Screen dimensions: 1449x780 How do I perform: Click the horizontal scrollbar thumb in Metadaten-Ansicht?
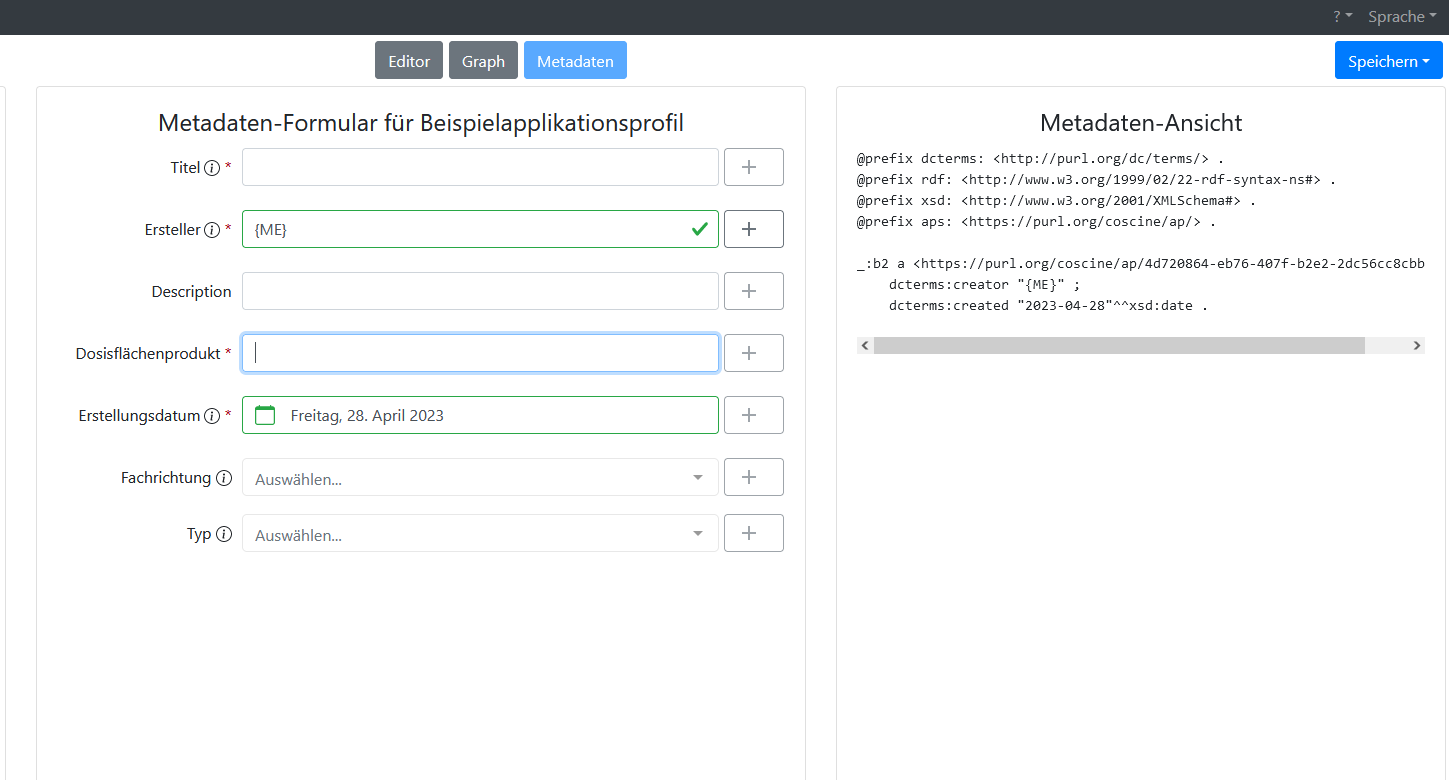1119,345
